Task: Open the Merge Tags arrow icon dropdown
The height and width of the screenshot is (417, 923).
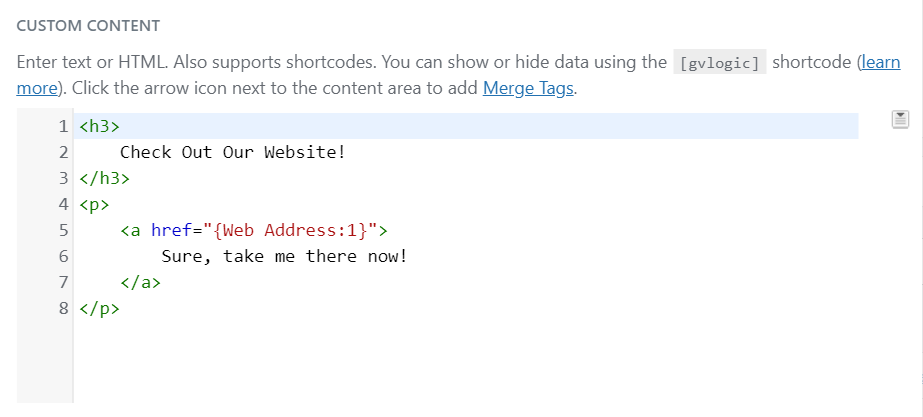Action: pos(899,120)
